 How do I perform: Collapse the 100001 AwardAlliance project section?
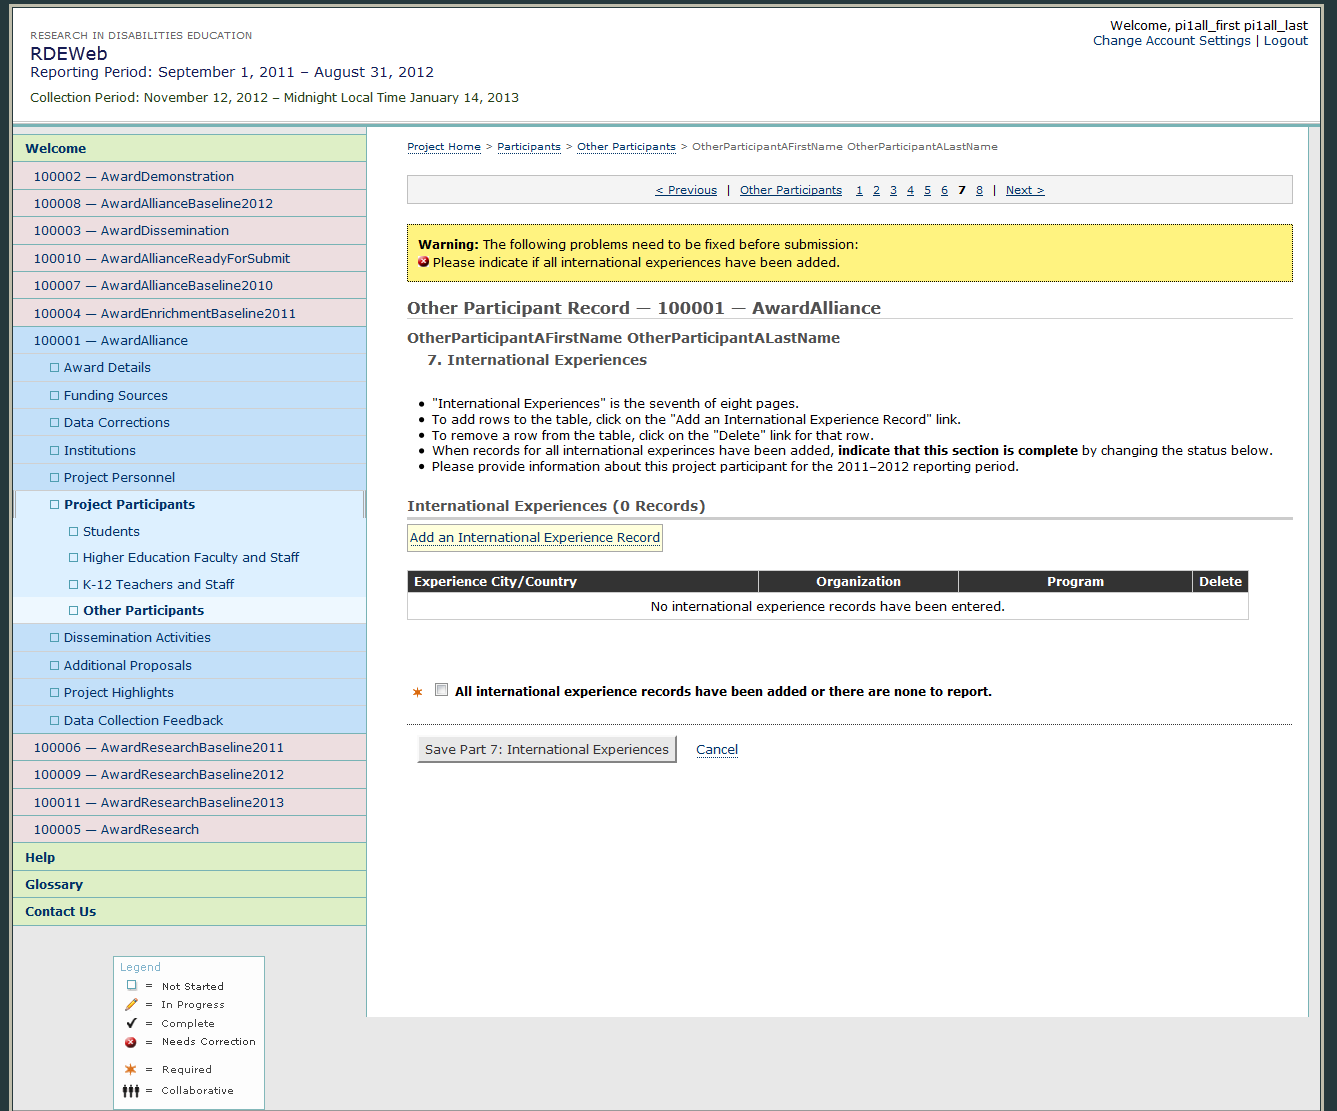point(110,341)
